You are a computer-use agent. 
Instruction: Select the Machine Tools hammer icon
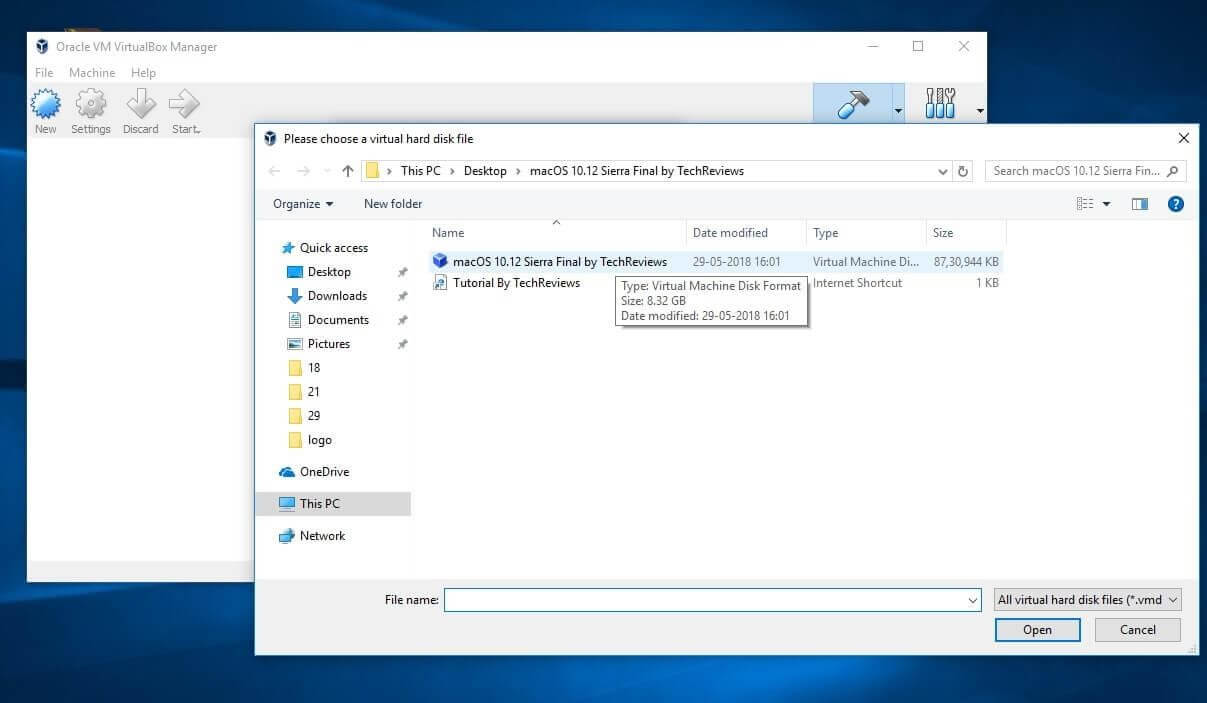point(852,104)
